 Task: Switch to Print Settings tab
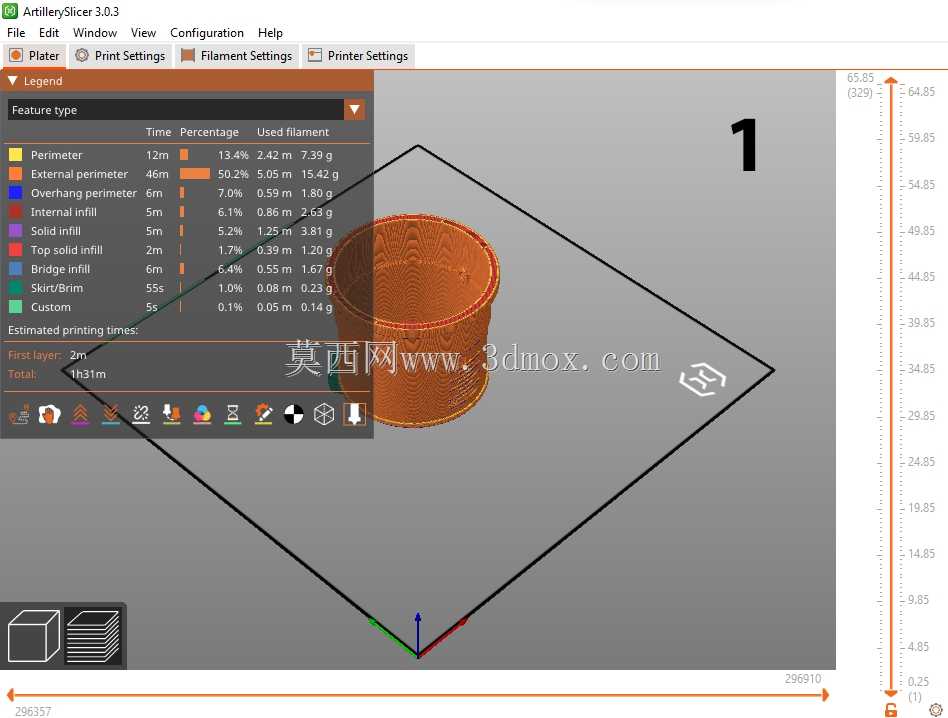[120, 56]
